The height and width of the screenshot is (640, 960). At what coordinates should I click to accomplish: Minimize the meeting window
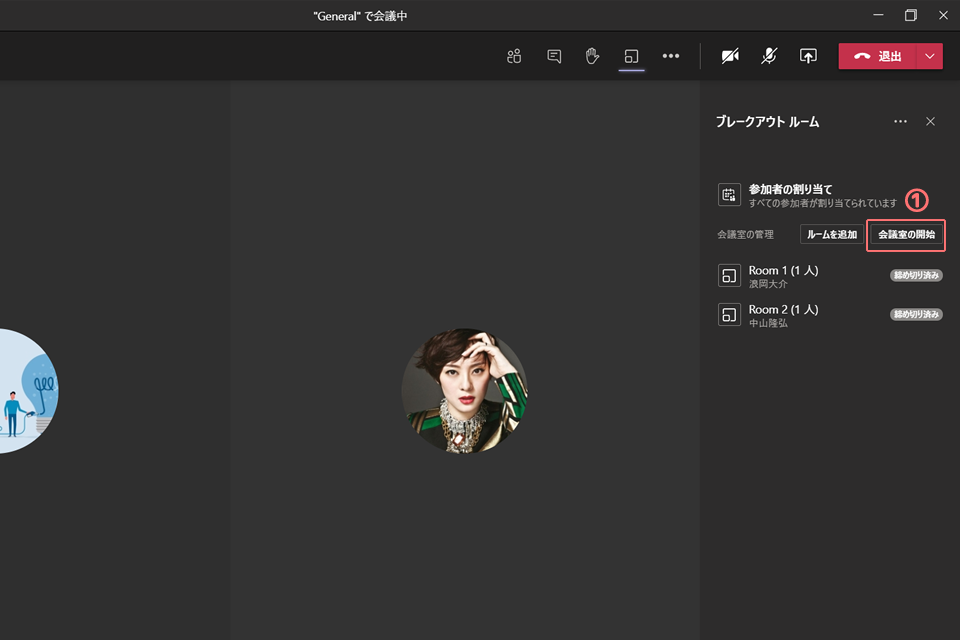[879, 15]
